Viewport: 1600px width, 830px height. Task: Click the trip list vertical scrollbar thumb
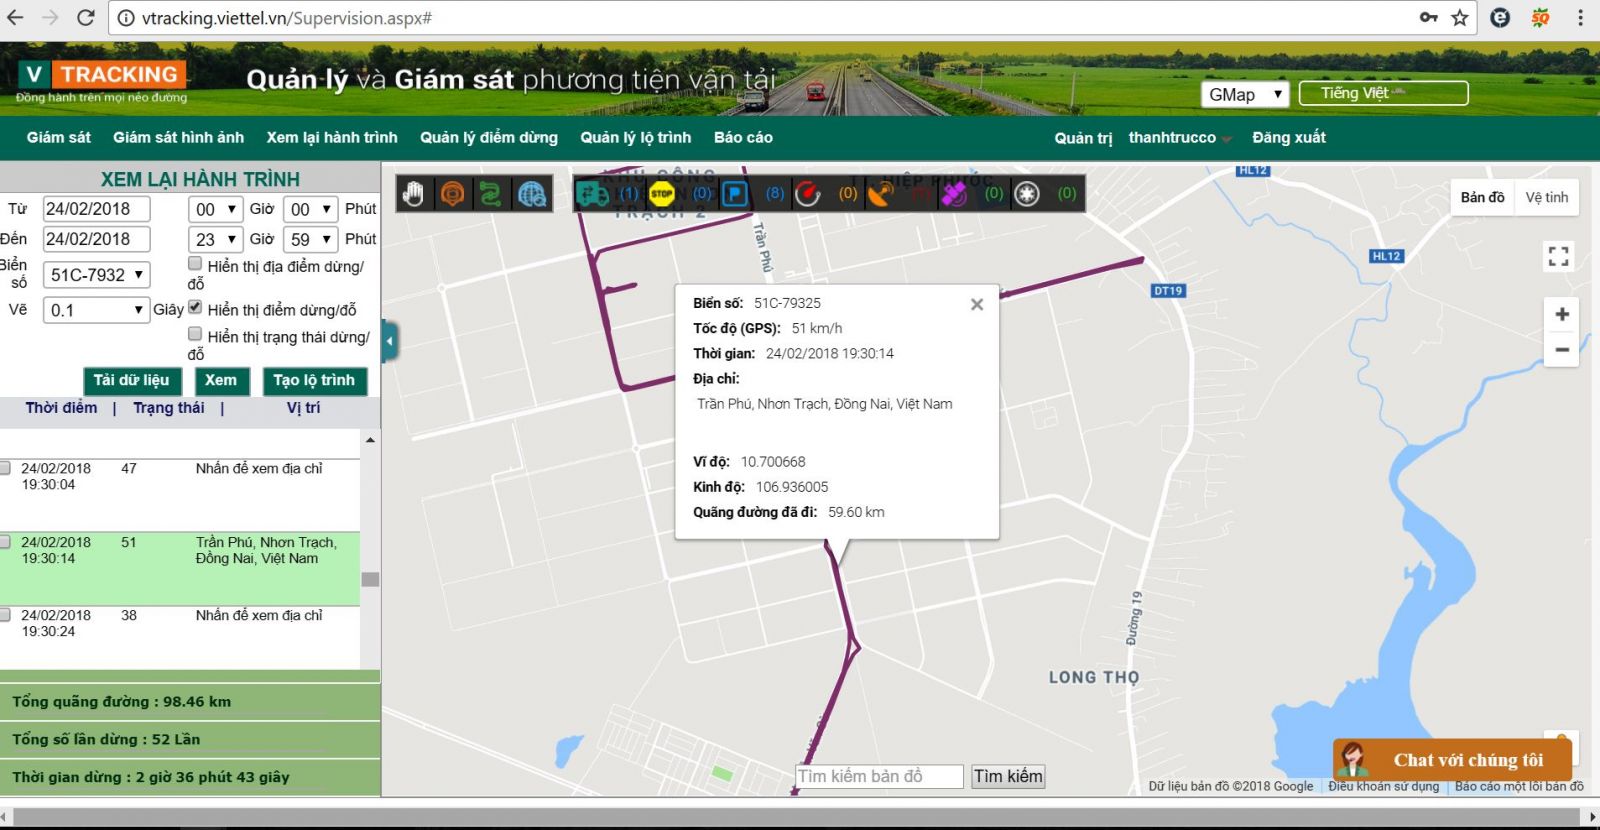point(370,580)
